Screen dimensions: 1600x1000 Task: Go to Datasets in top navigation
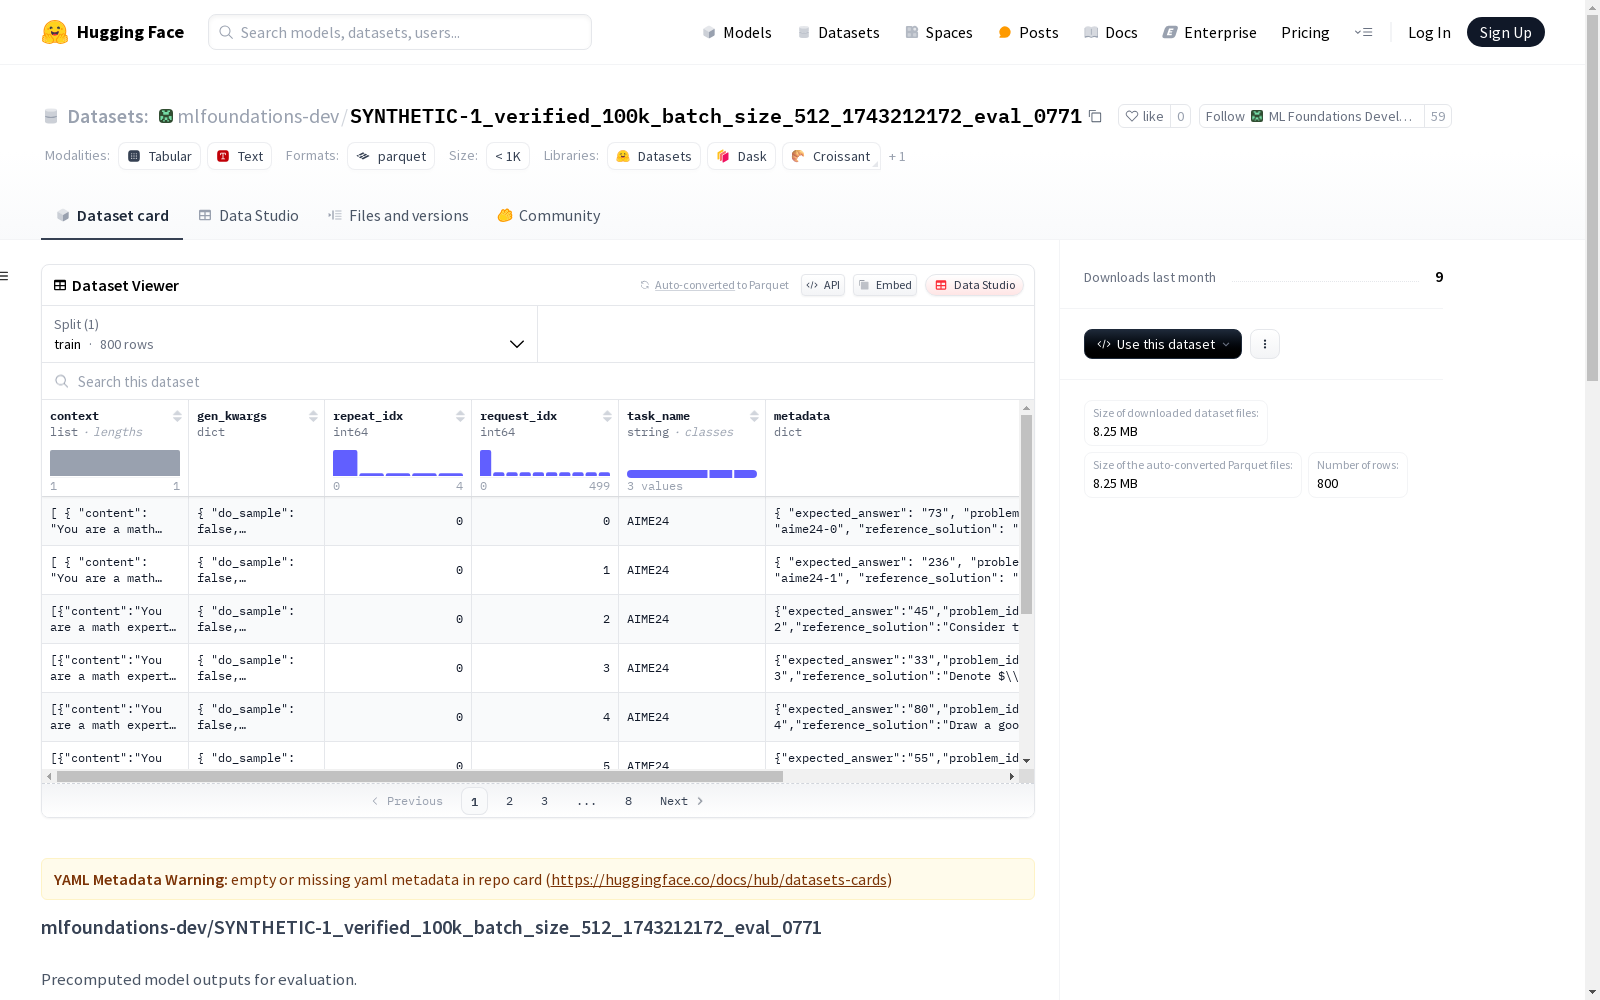[838, 32]
